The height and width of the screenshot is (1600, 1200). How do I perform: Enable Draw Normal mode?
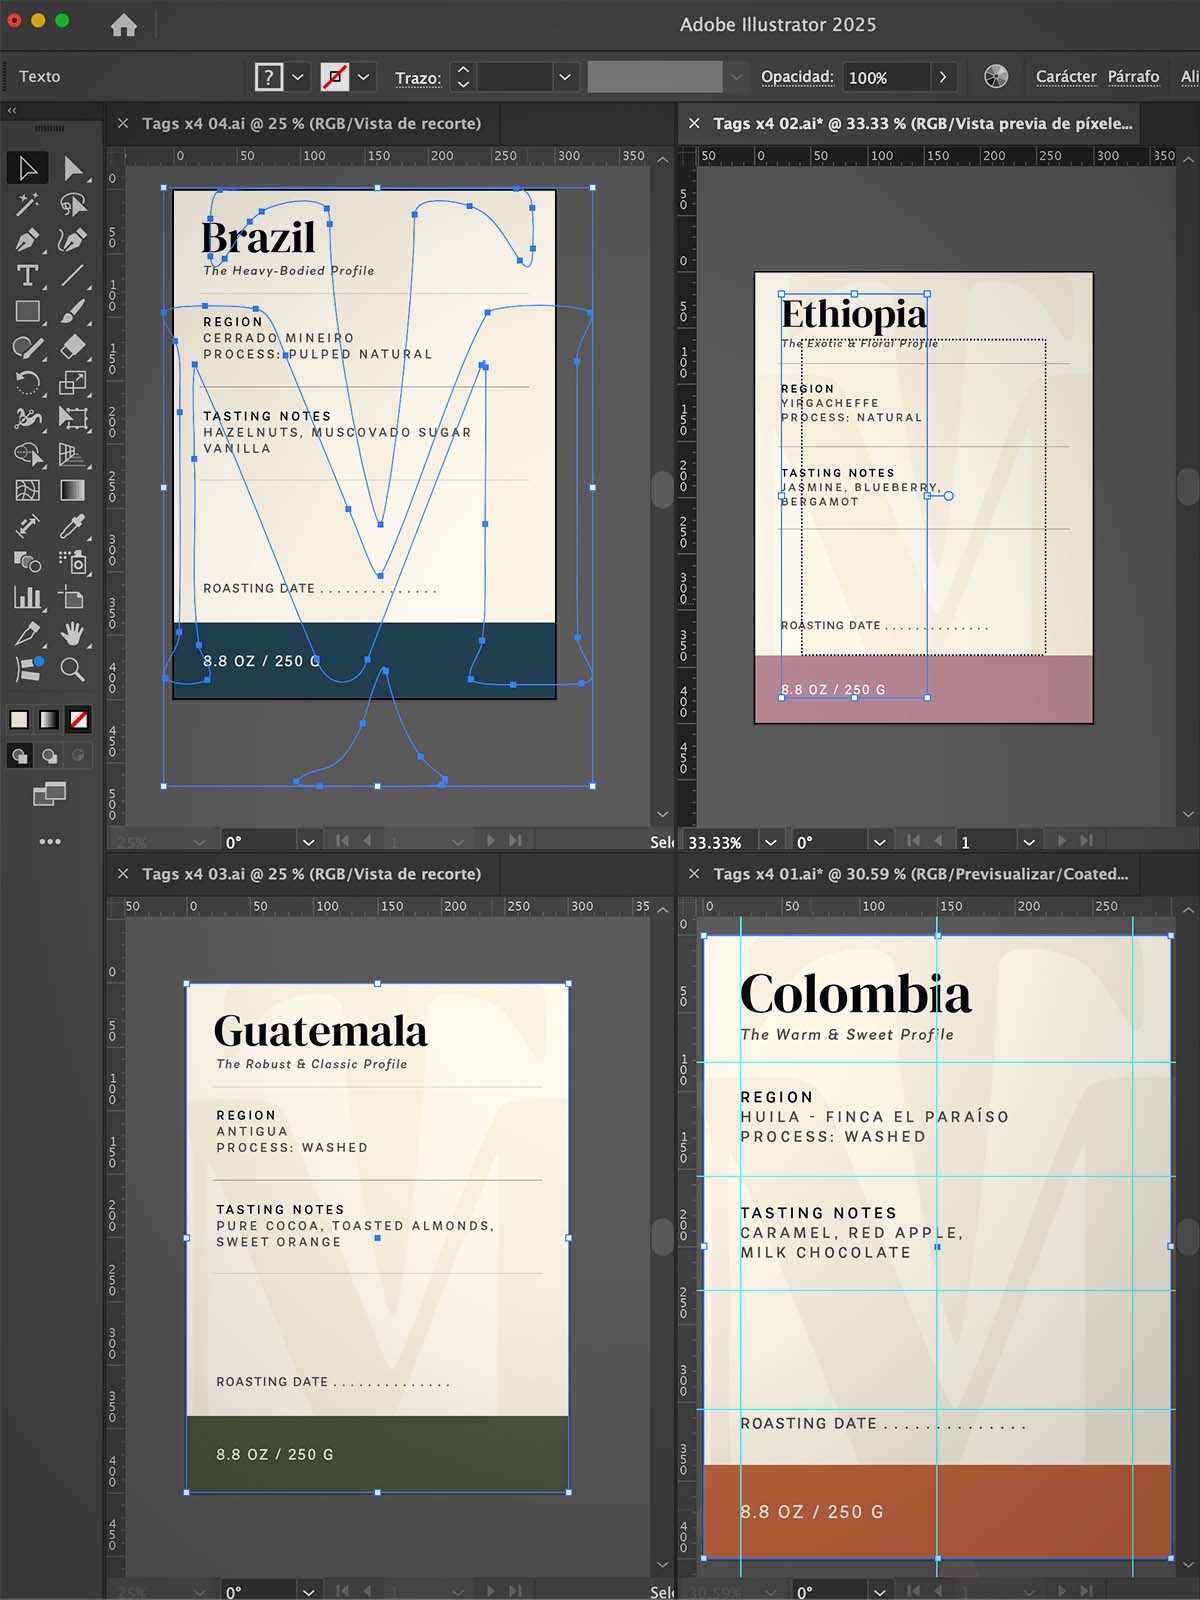click(19, 756)
